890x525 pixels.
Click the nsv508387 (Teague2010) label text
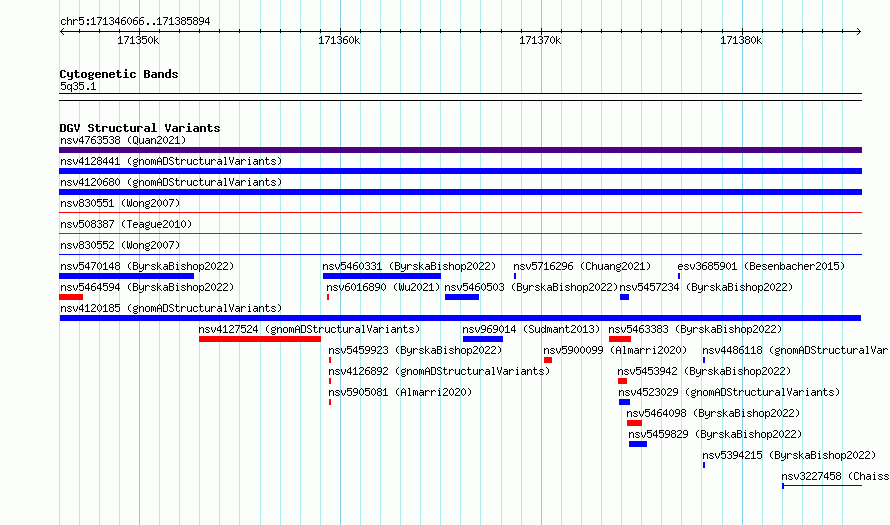pos(126,224)
